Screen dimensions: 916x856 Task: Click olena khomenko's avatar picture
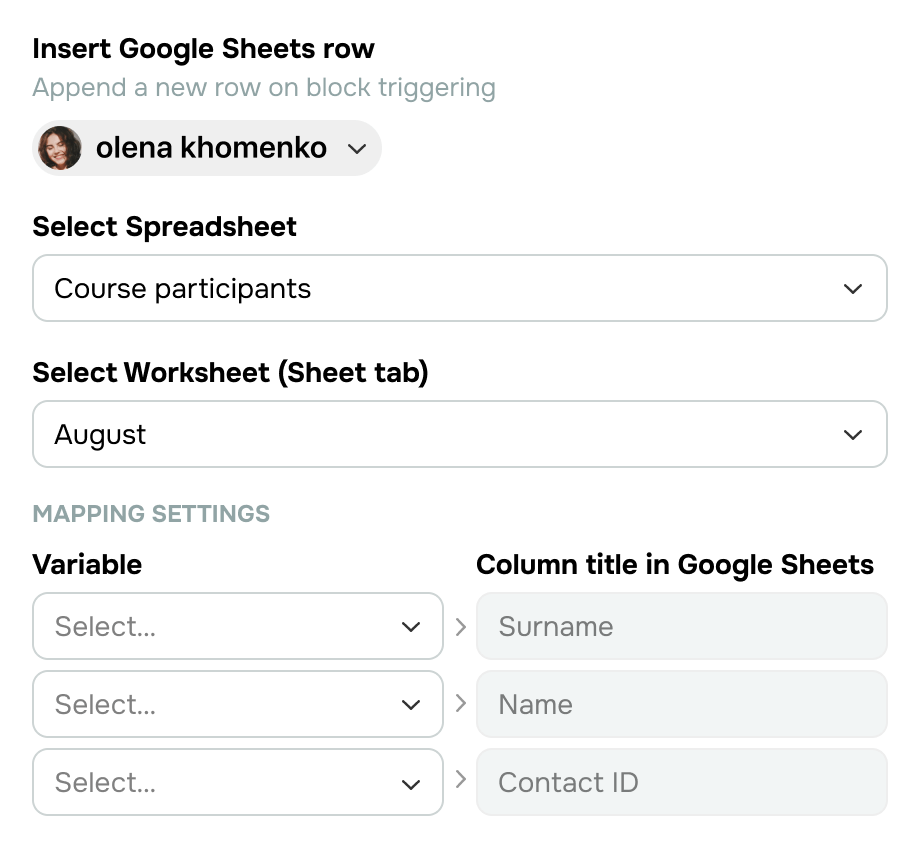(60, 148)
